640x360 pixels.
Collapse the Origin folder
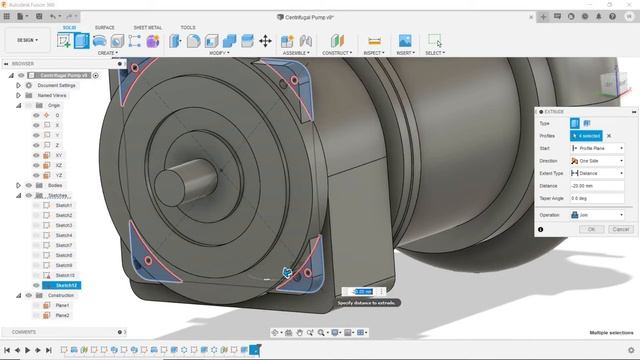pyautogui.click(x=18, y=105)
